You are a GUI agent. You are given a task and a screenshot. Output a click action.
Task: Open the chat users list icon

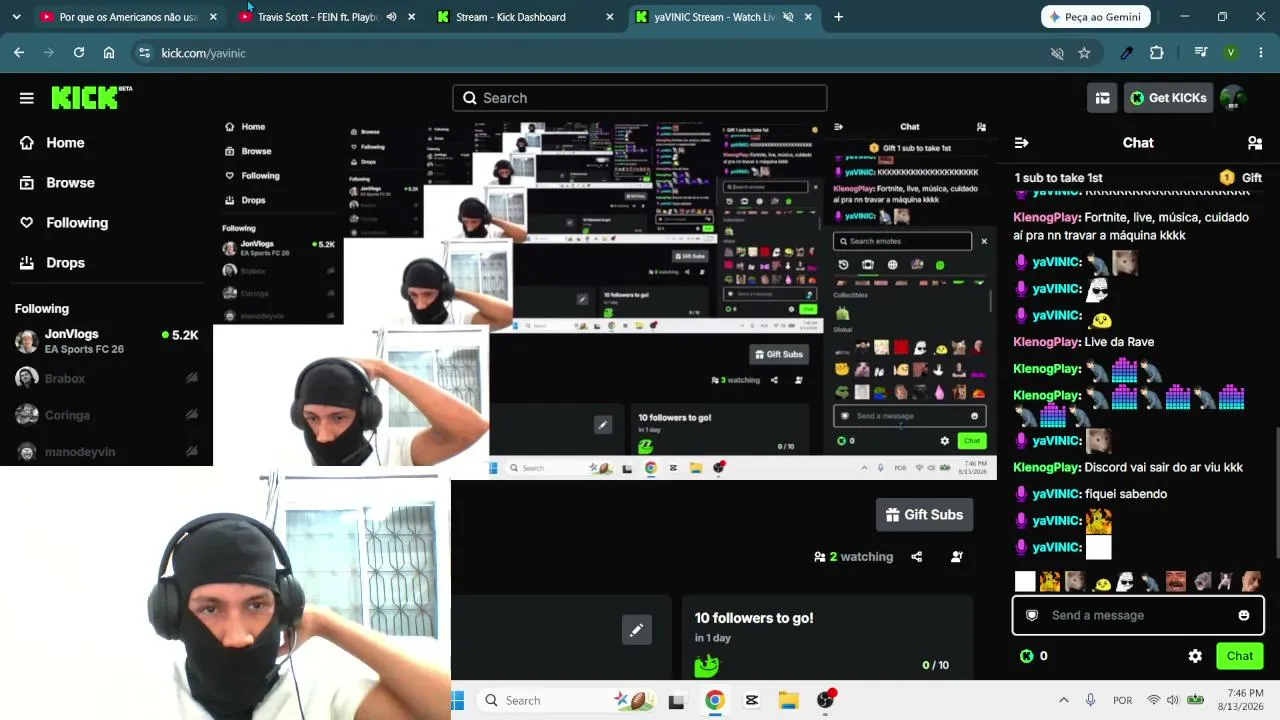(1255, 143)
